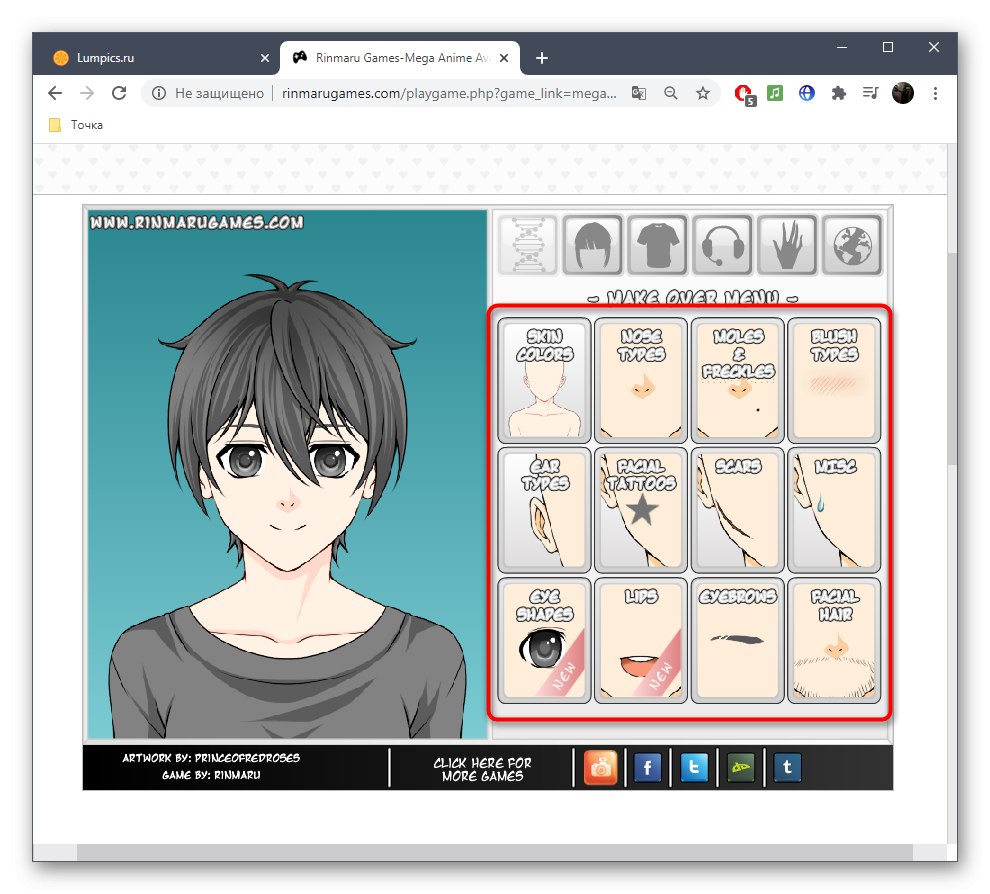Switch to Rinmaru Games-Mega Anime tab
This screenshot has width=990, height=894.
(x=402, y=57)
